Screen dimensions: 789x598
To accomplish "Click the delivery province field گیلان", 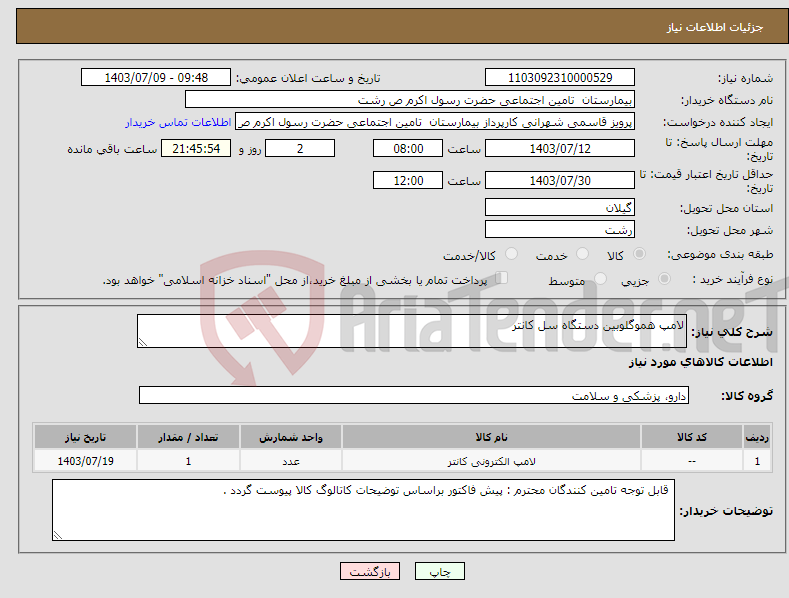I will click(x=560, y=207).
